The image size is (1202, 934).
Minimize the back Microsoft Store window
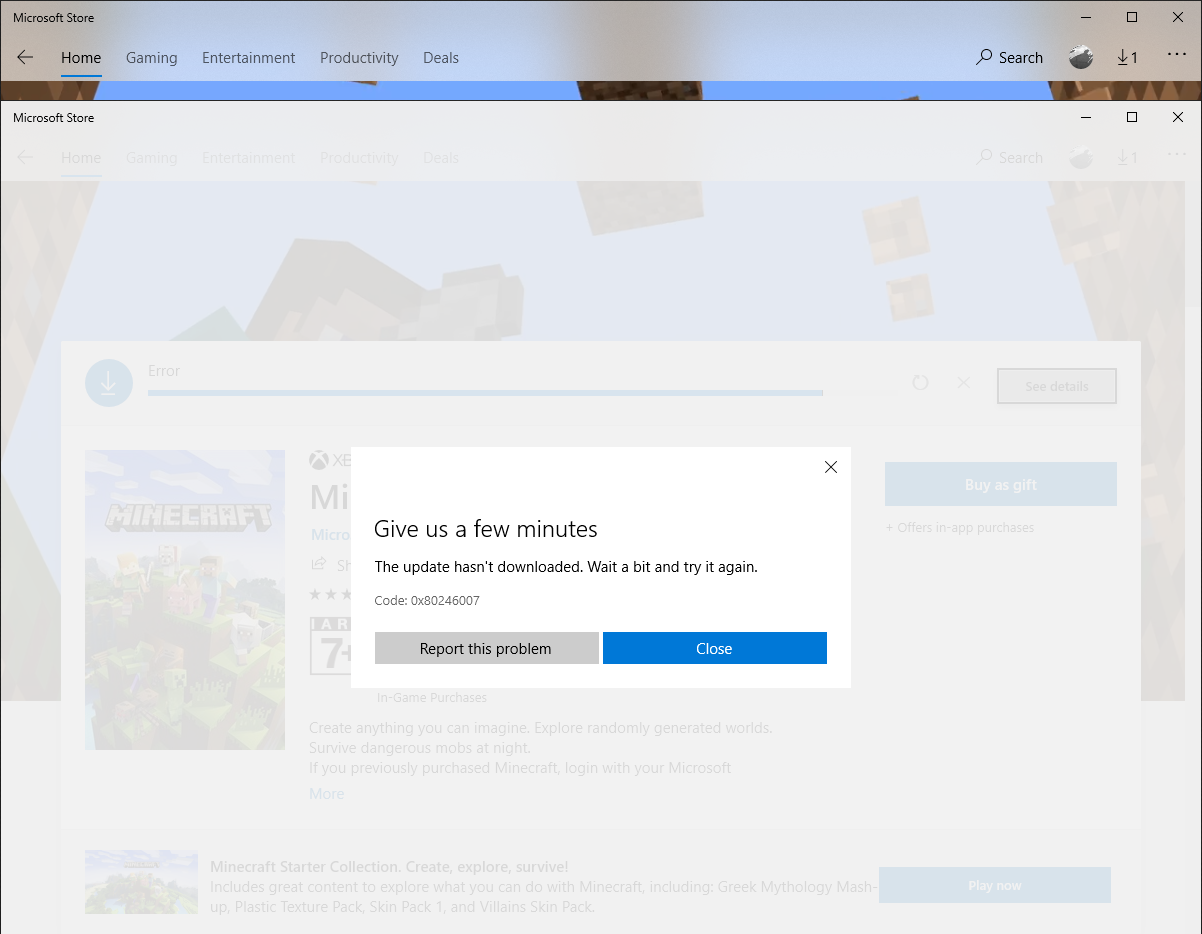tap(1086, 17)
